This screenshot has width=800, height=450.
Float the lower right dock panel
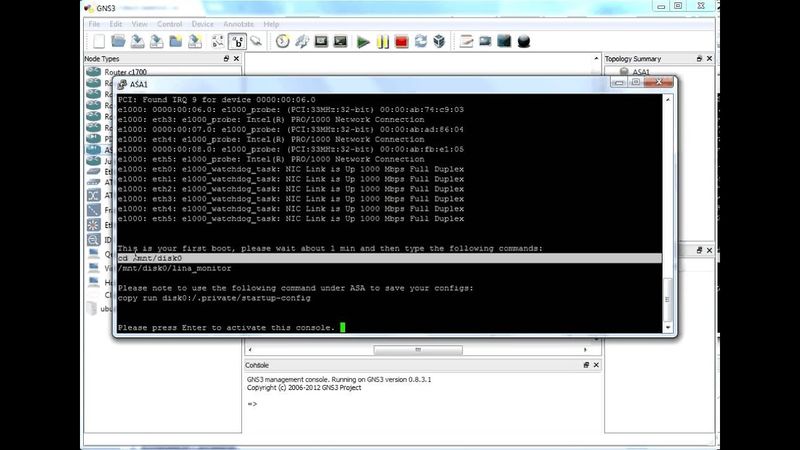click(x=699, y=250)
